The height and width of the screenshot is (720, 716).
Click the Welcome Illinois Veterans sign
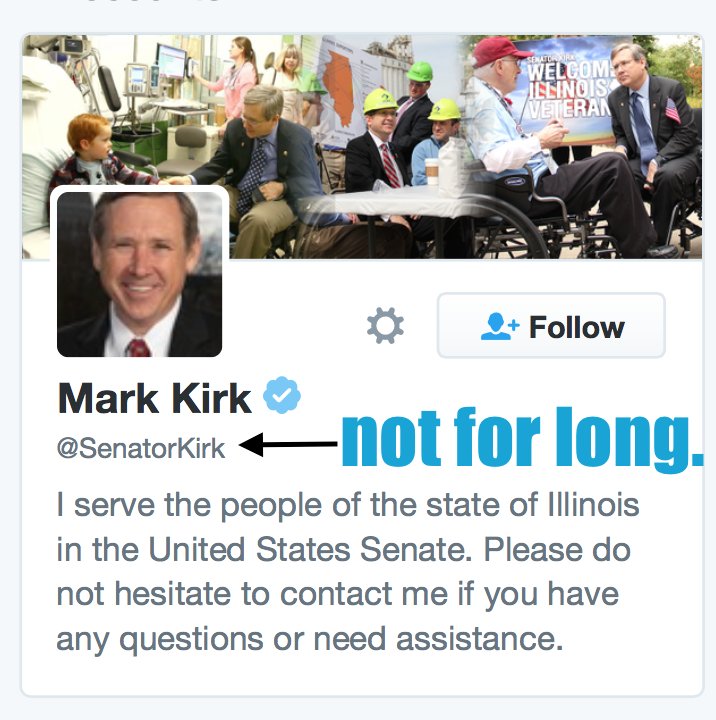[569, 87]
